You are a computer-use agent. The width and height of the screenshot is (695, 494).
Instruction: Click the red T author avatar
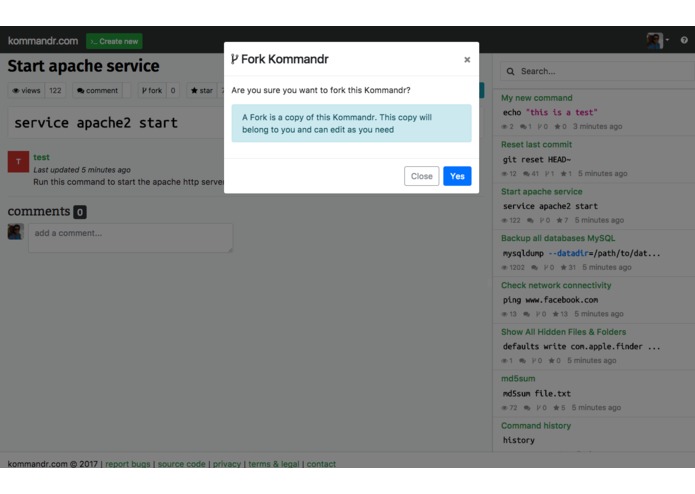(x=18, y=161)
